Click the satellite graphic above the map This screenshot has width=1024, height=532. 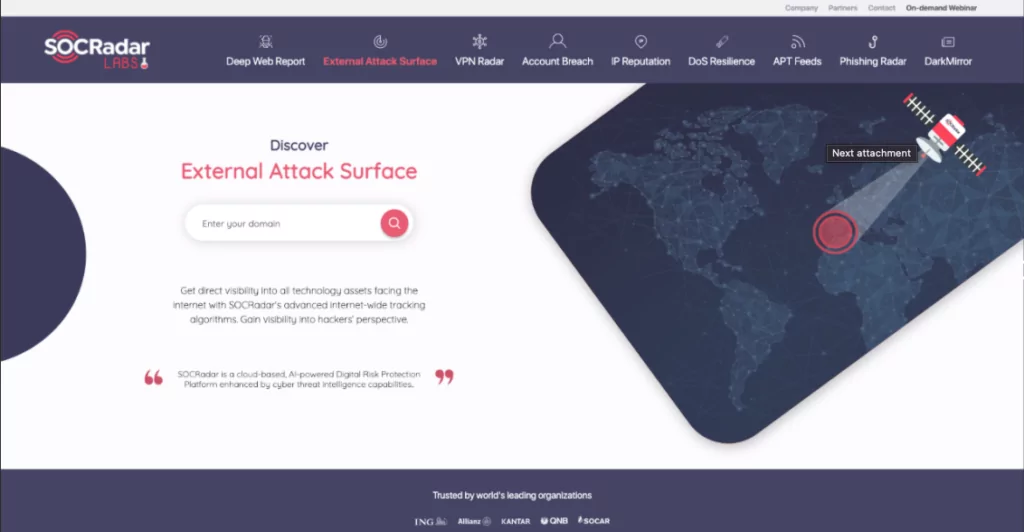[x=943, y=135]
